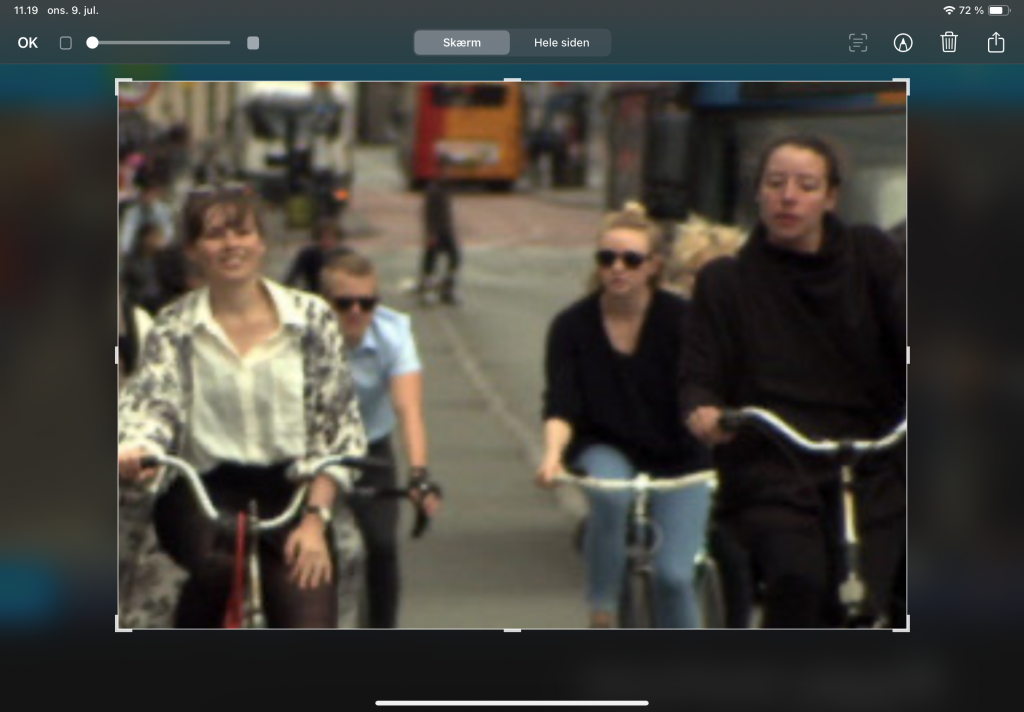Tap the Live Text scan icon
1024x712 pixels.
tap(857, 43)
